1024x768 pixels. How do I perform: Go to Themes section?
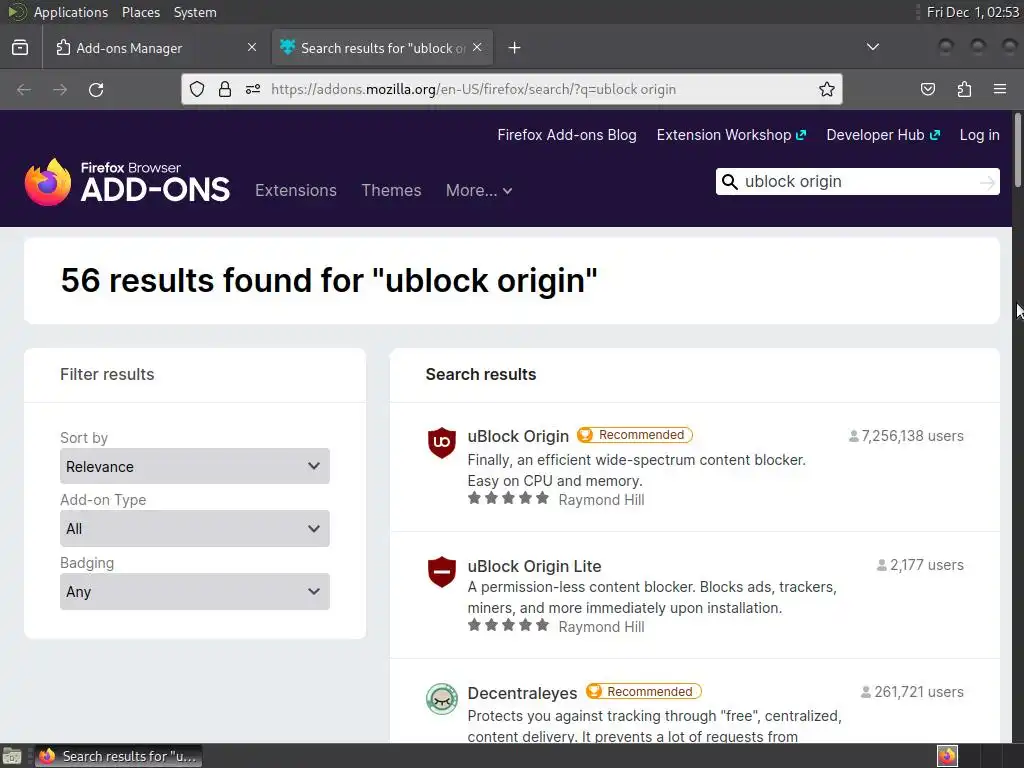click(x=391, y=190)
